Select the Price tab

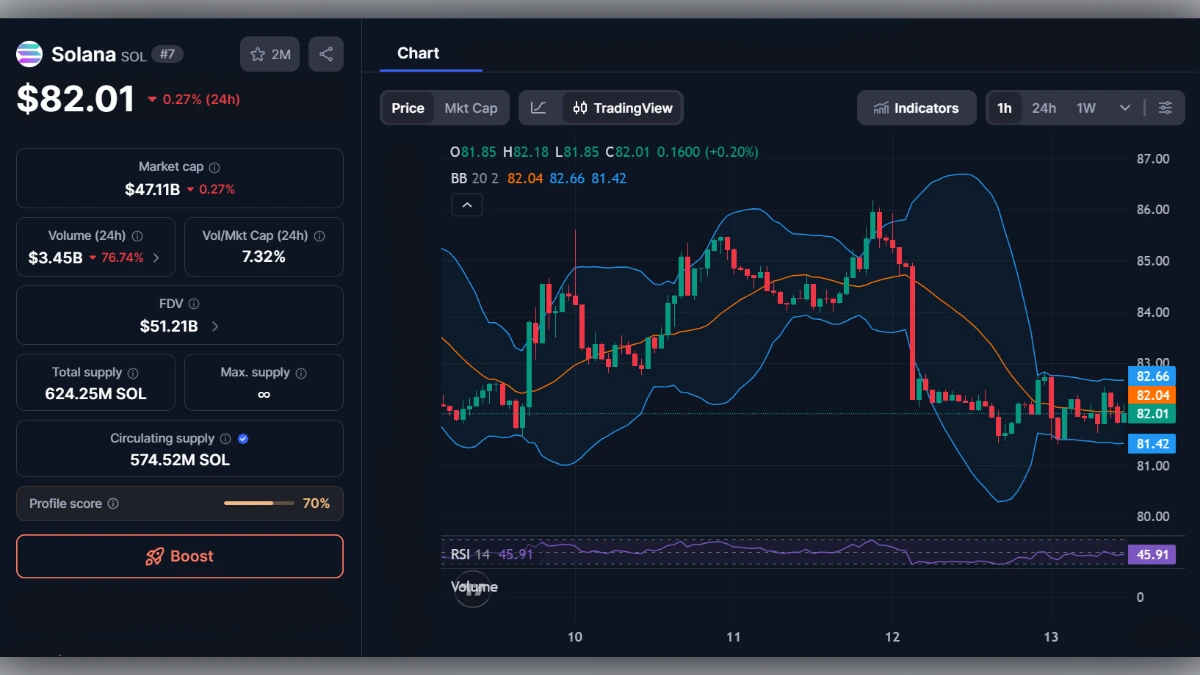tap(407, 107)
